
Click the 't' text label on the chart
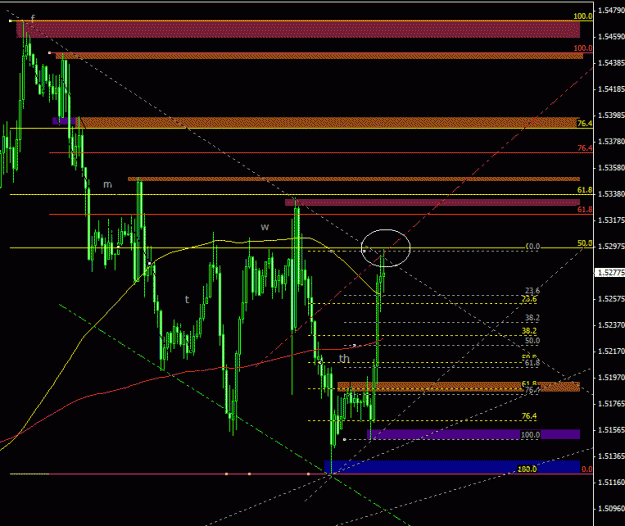pos(187,299)
